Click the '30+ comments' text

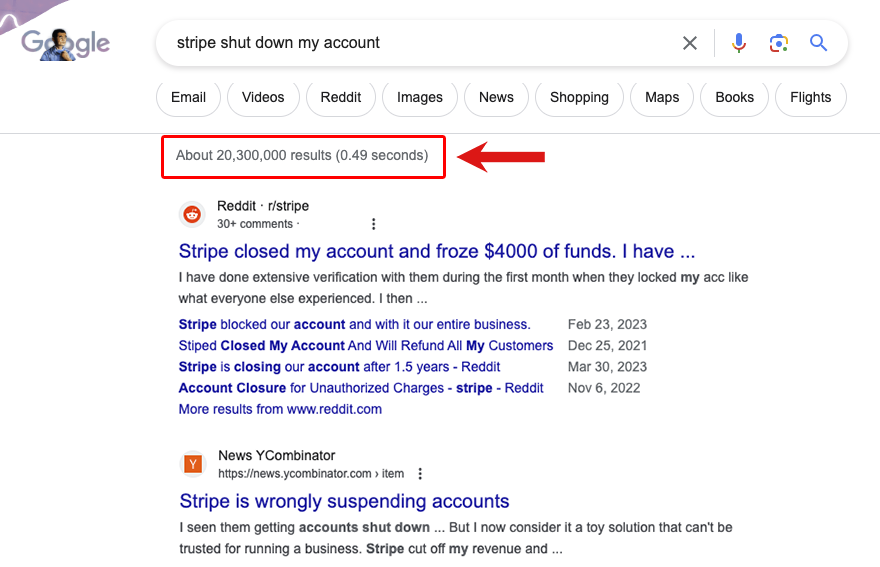pyautogui.click(x=255, y=224)
